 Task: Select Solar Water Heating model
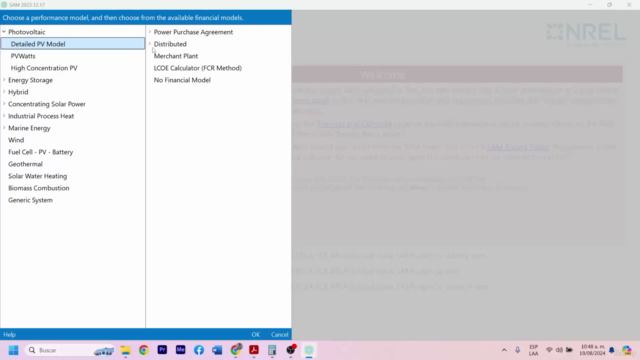coord(38,176)
